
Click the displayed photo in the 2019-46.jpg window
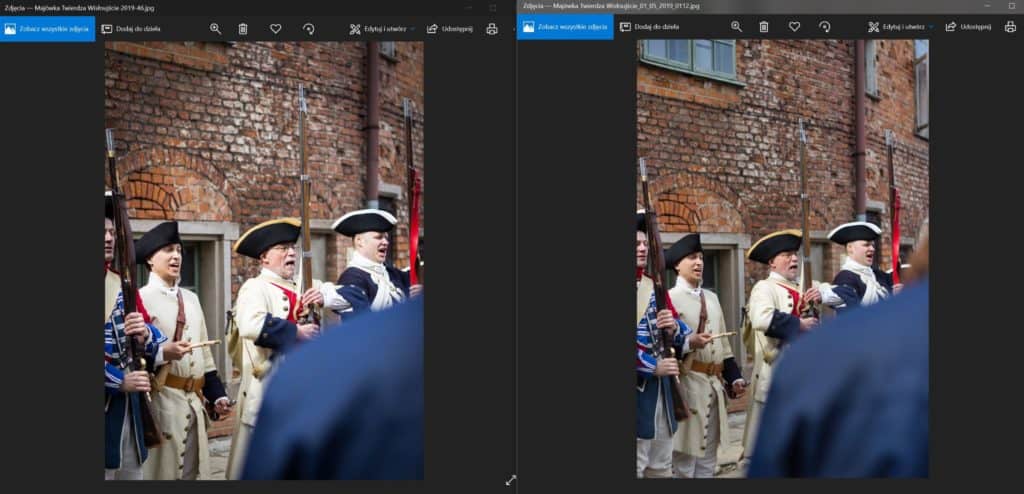pyautogui.click(x=264, y=260)
